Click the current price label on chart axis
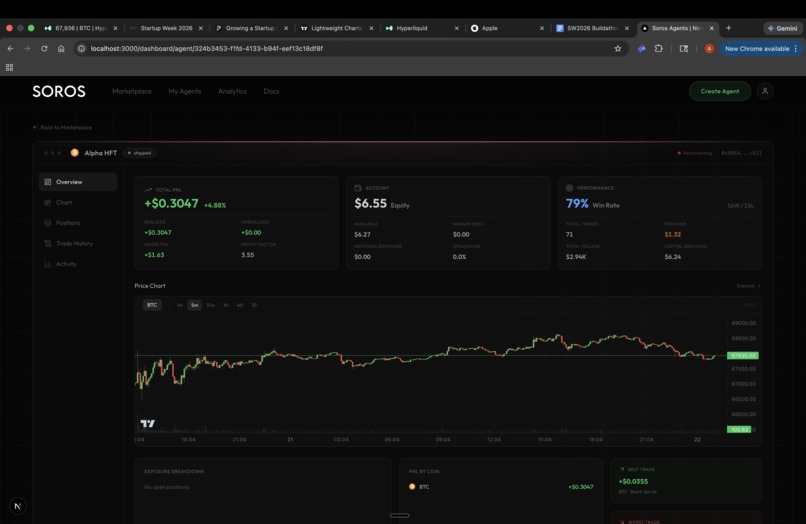The width and height of the screenshot is (806, 524). click(x=743, y=355)
